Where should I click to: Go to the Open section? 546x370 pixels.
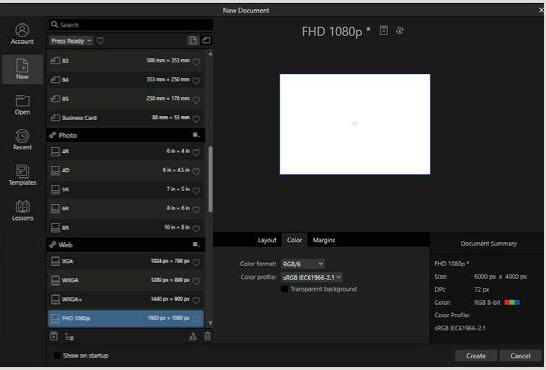pyautogui.click(x=22, y=105)
